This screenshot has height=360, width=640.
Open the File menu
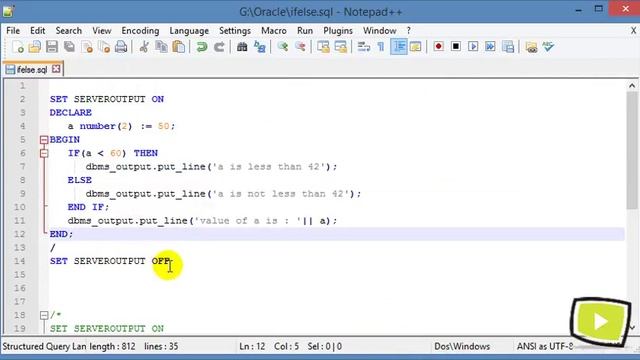pos(13,31)
